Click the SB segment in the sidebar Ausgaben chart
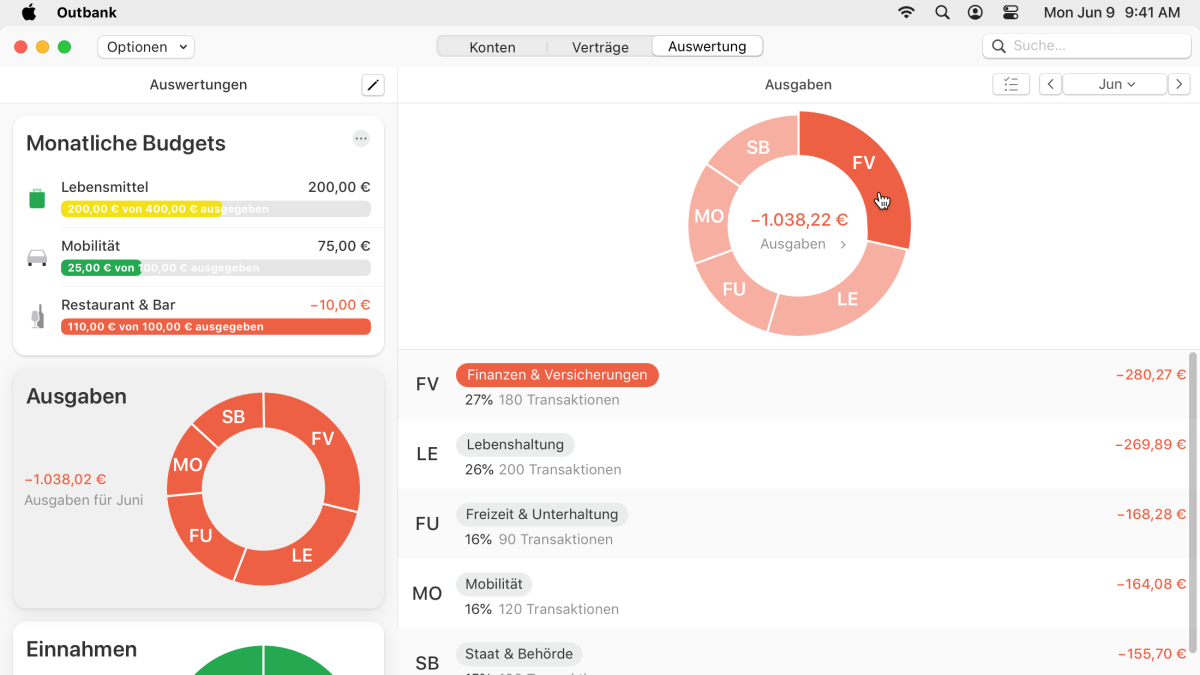Image resolution: width=1200 pixels, height=675 pixels. [x=233, y=417]
